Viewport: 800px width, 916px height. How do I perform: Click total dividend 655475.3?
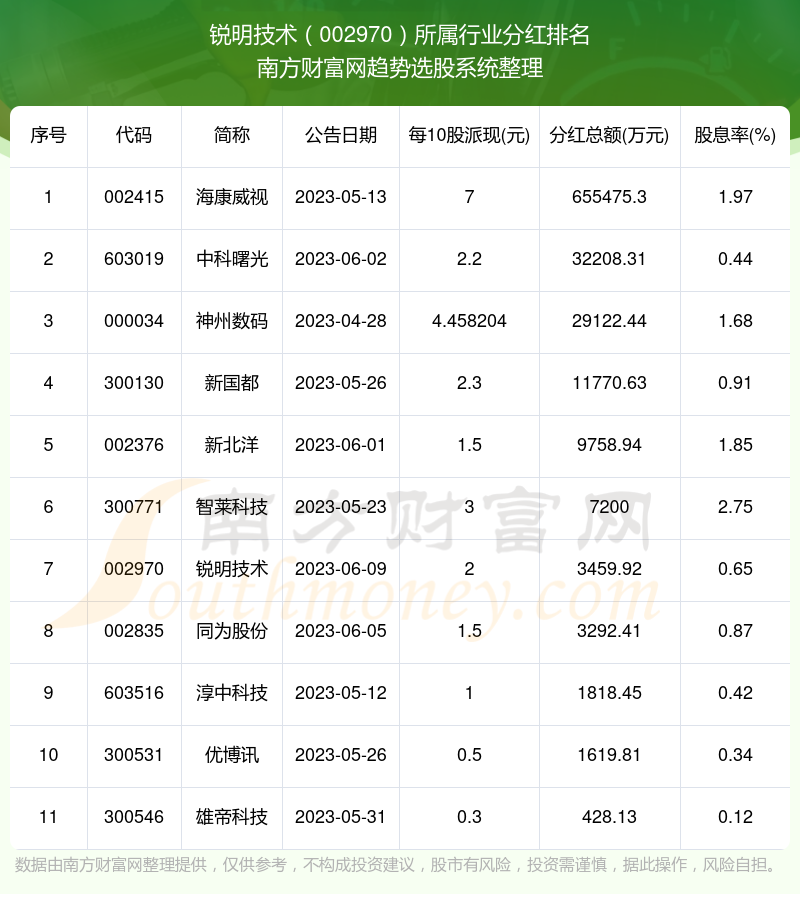pyautogui.click(x=609, y=197)
